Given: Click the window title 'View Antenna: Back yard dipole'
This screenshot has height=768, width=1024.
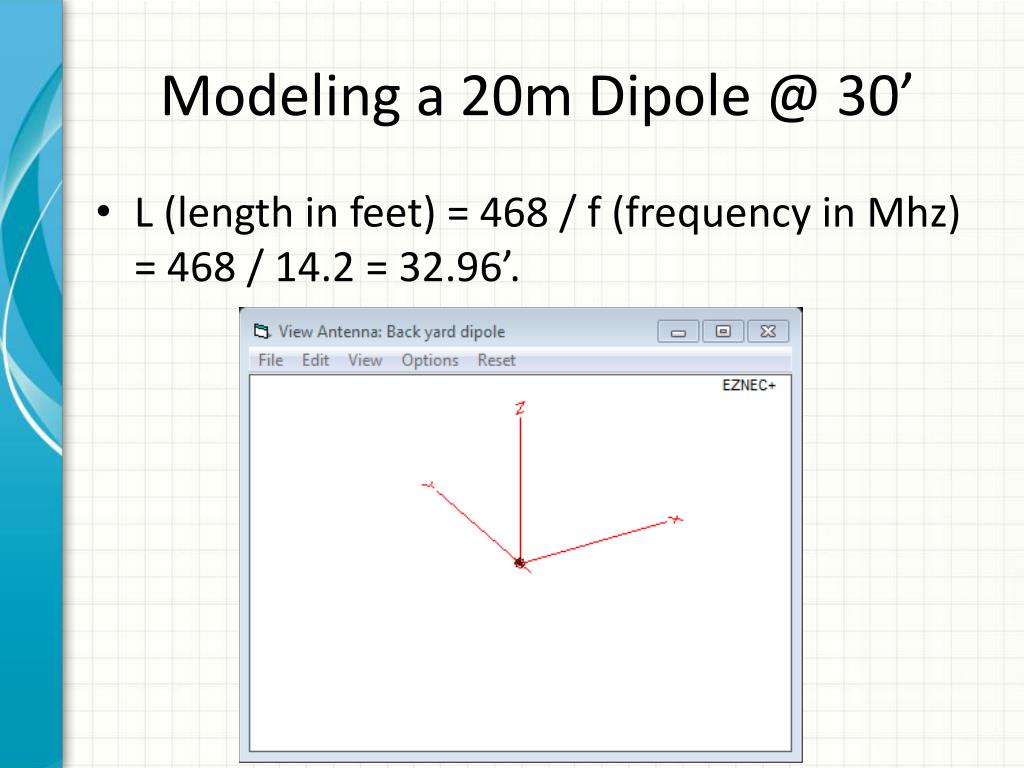Looking at the screenshot, I should pyautogui.click(x=392, y=331).
